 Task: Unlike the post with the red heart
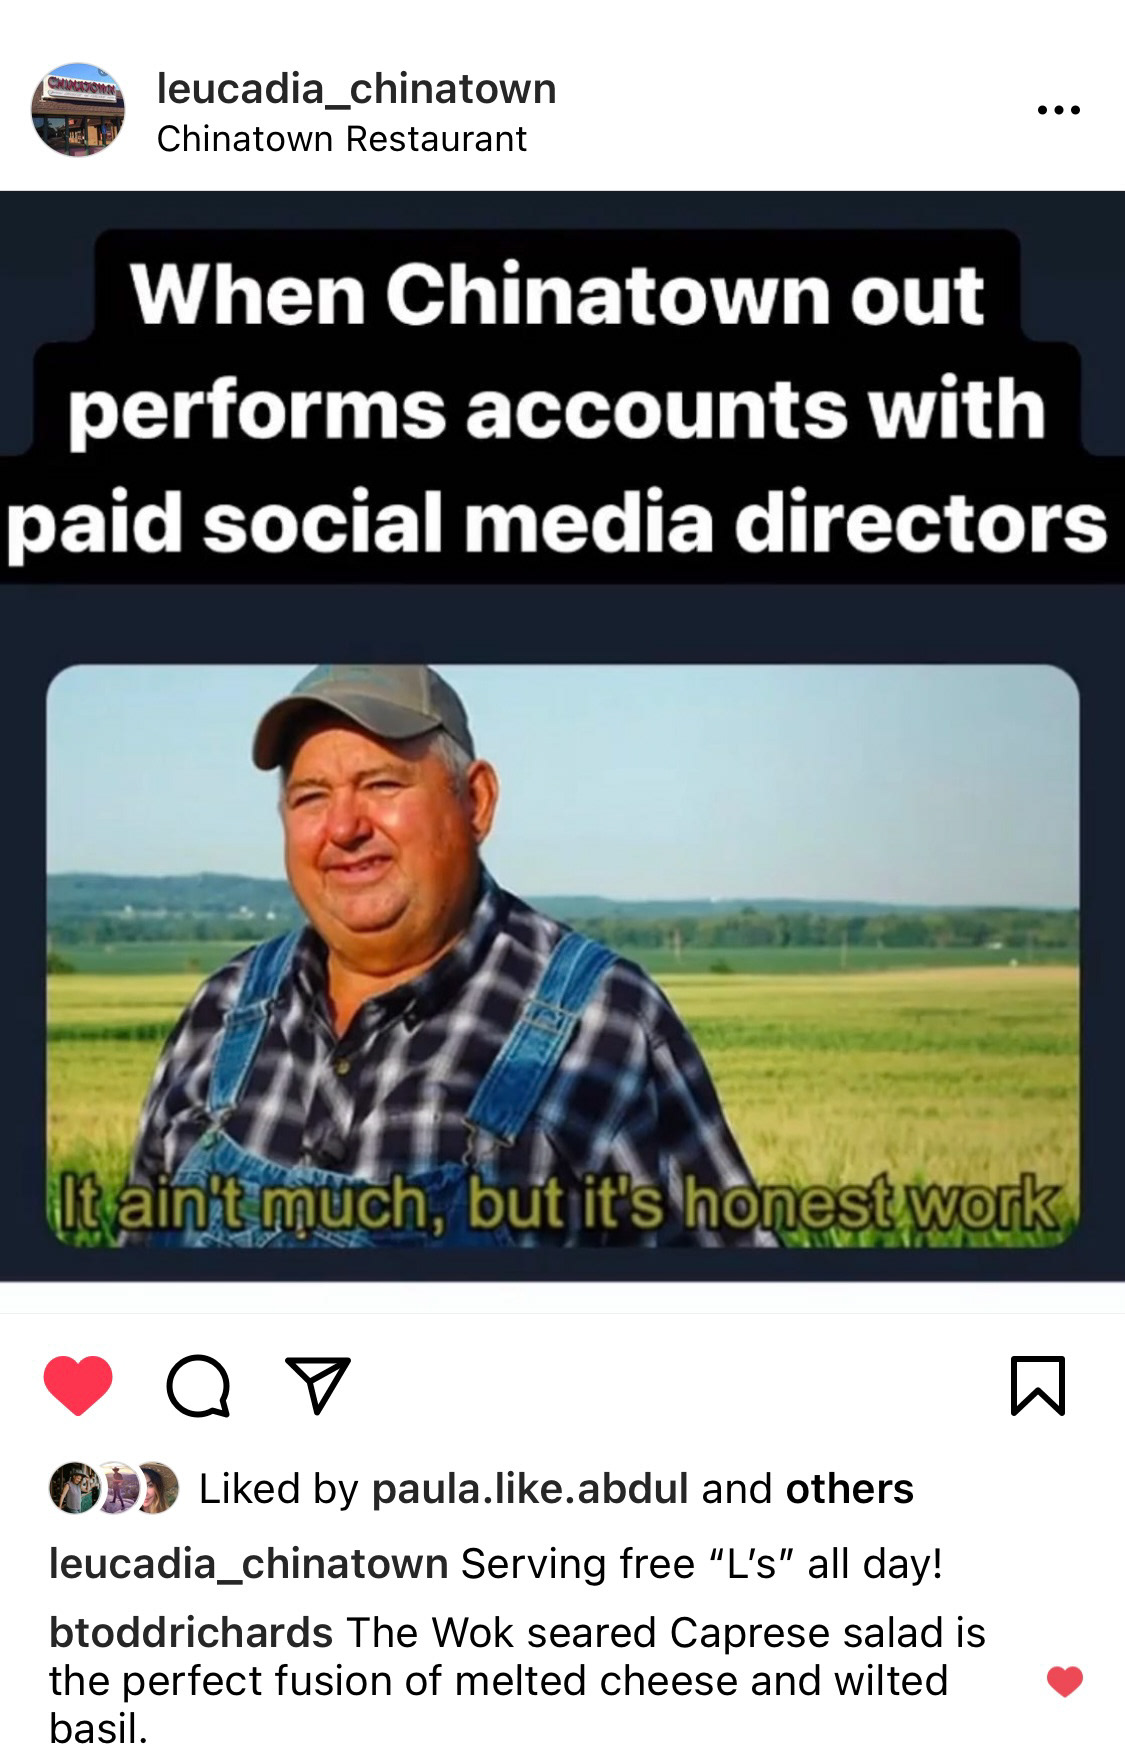coord(78,1385)
